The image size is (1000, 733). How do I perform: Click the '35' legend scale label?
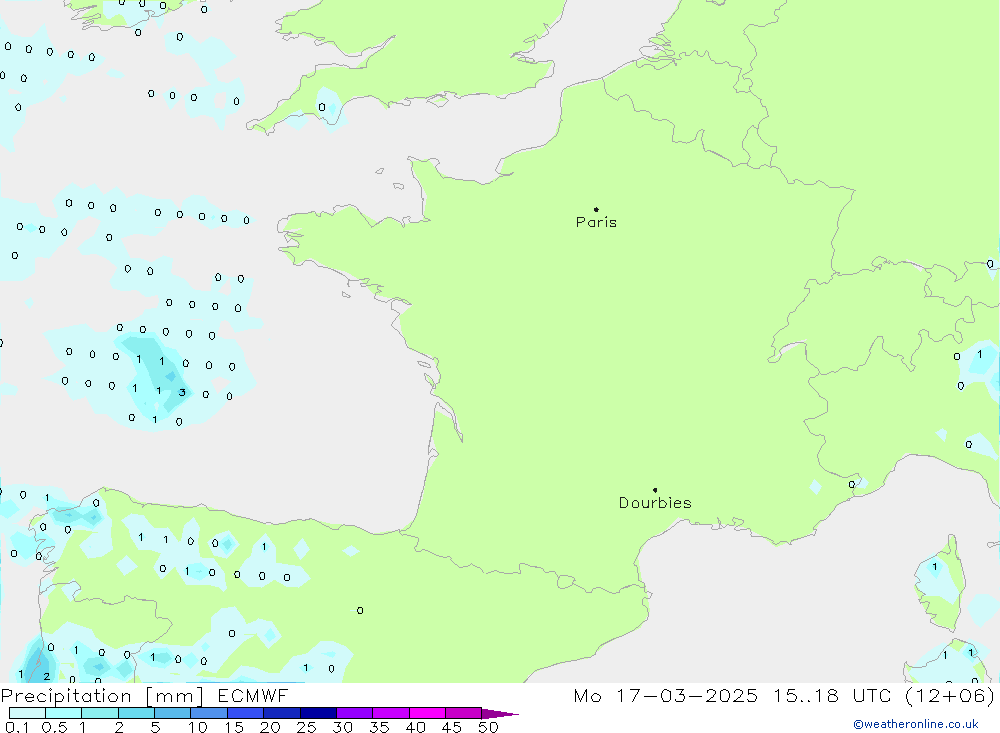click(x=379, y=727)
